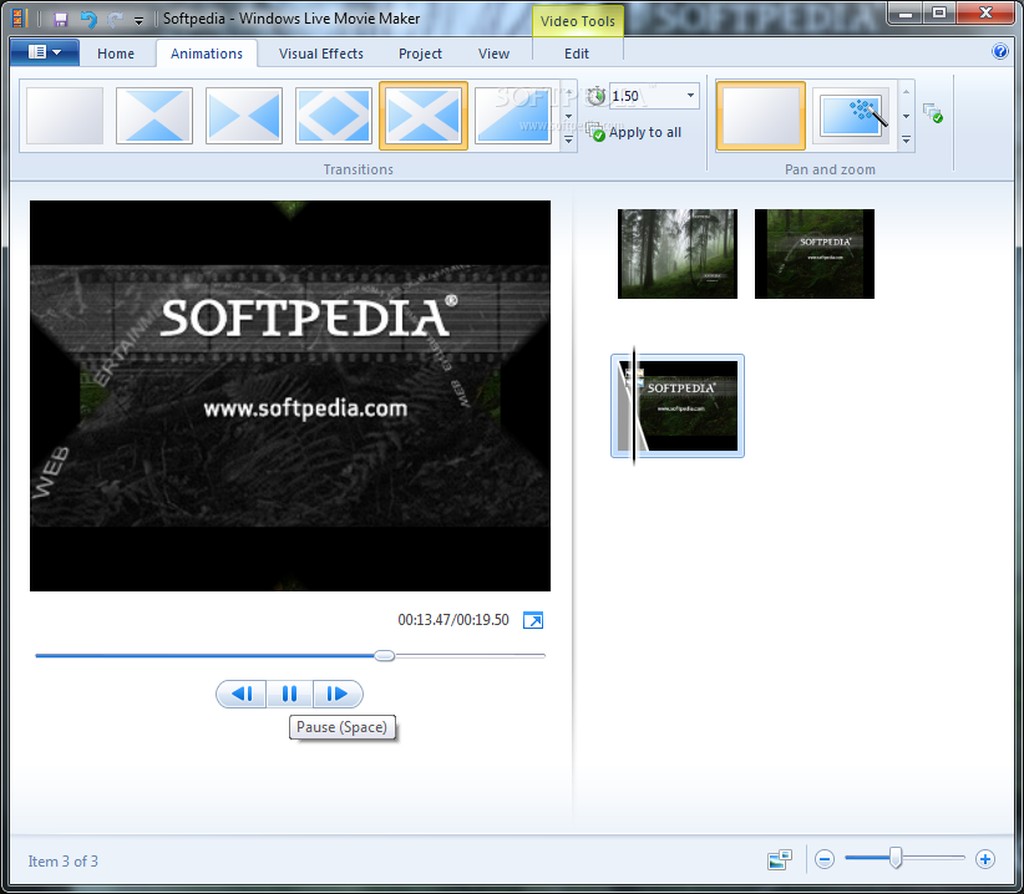Open the Customize Quick Access Toolbar arrow
Screen dimensions: 1024x894
138,20
